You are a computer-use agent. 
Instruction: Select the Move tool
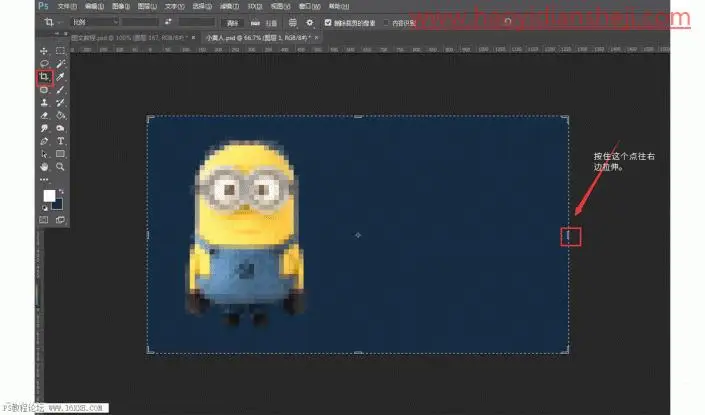point(44,51)
